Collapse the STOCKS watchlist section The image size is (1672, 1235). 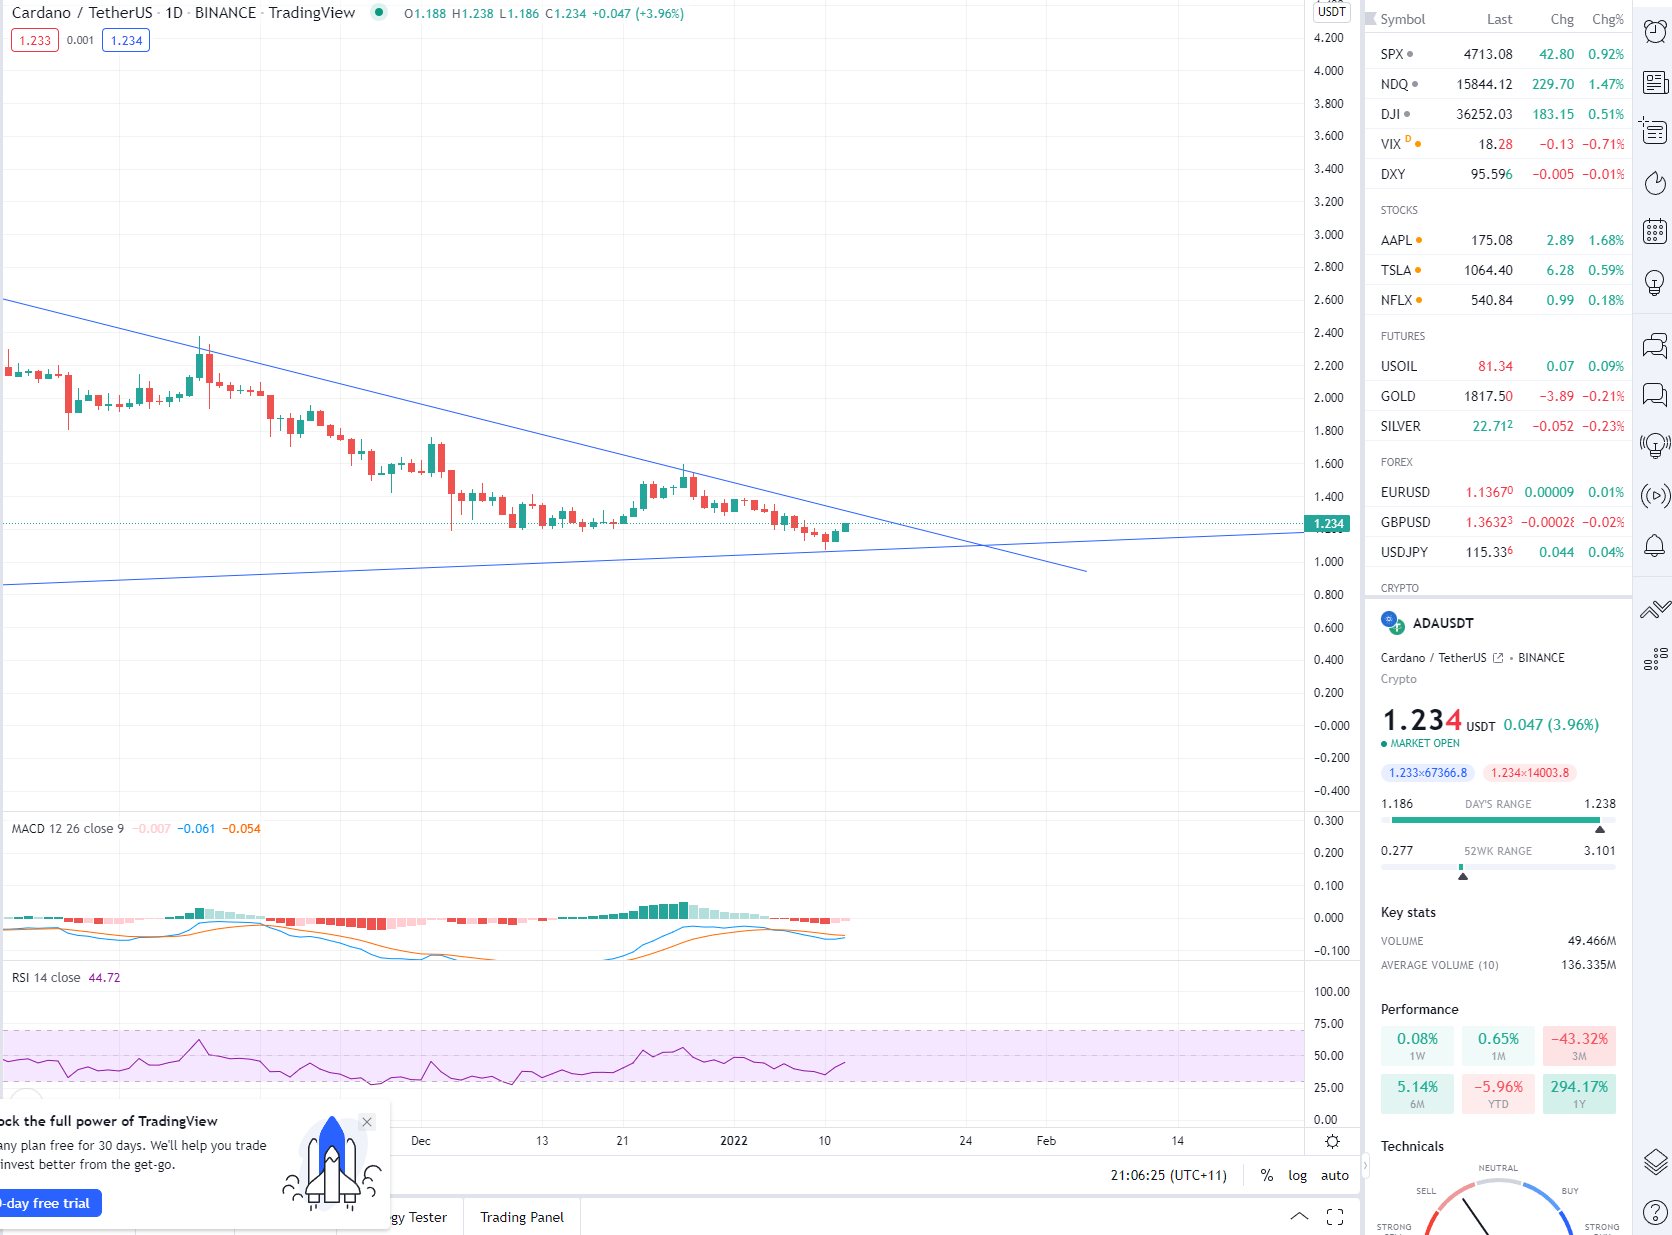pyautogui.click(x=1399, y=210)
